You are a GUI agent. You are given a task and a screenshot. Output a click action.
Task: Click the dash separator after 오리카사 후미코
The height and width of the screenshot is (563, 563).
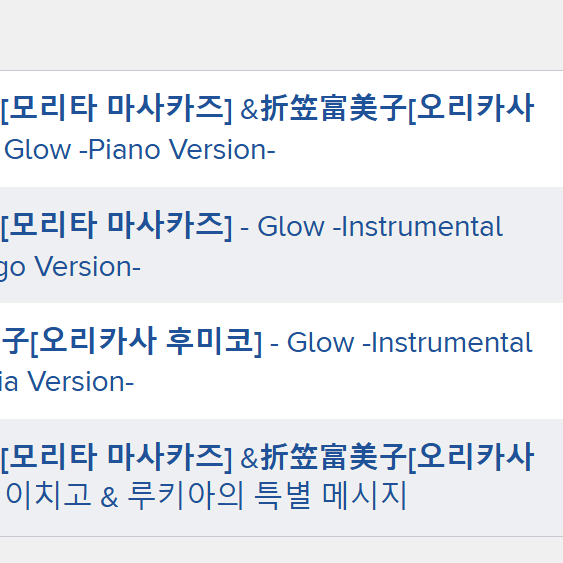point(274,344)
